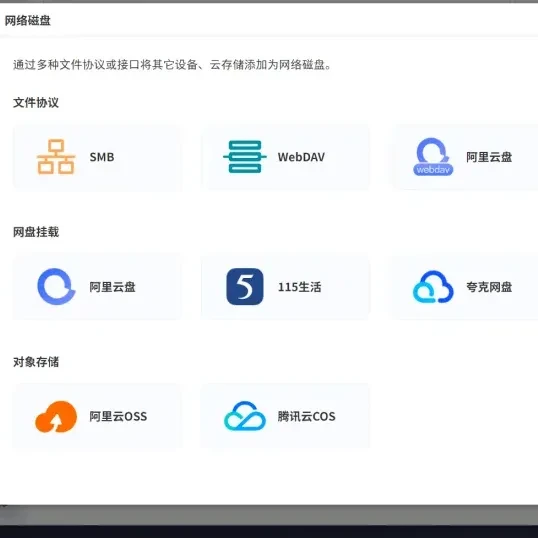Click the 腾讯云COS cloud icon
The height and width of the screenshot is (538, 538).
pyautogui.click(x=245, y=416)
